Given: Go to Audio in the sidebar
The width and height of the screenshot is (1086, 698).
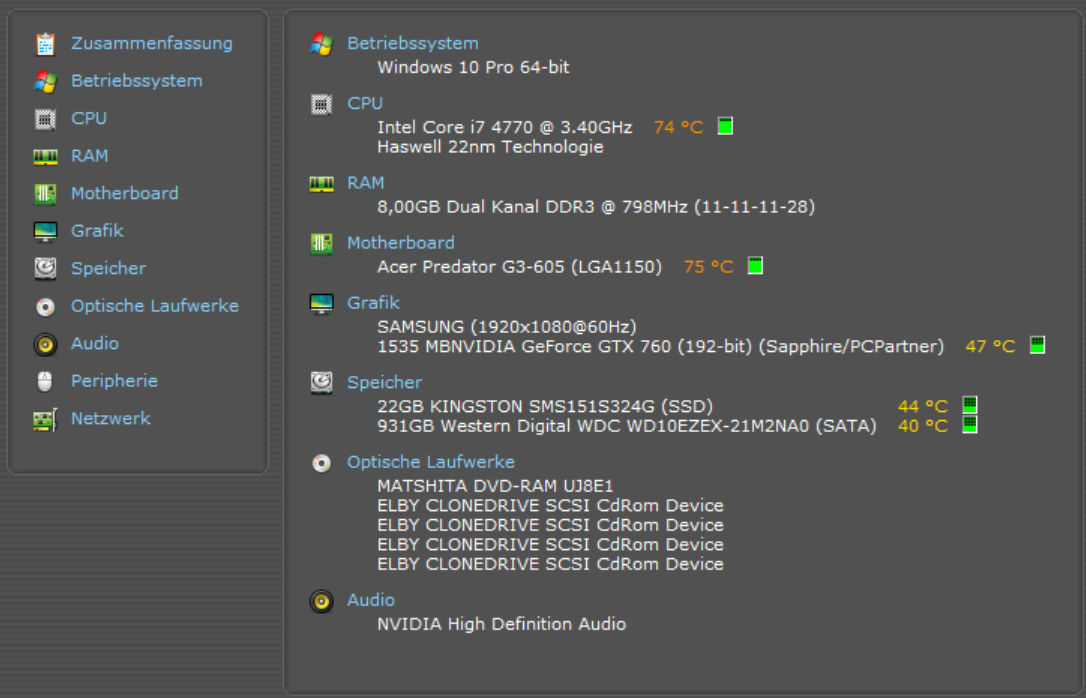Looking at the screenshot, I should click(95, 343).
